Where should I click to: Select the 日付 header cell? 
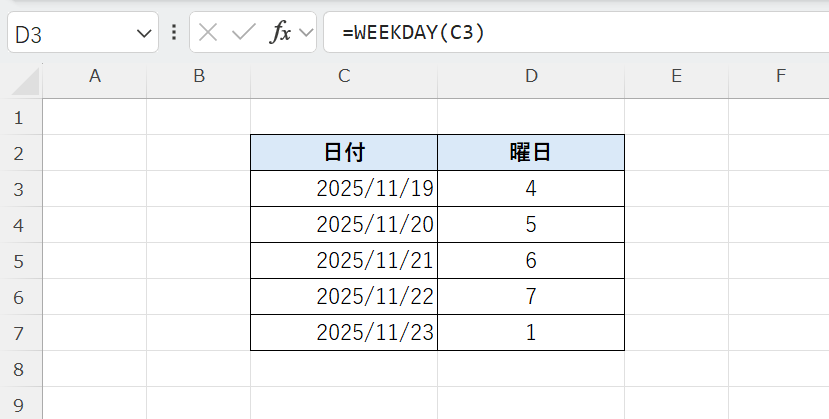click(x=344, y=153)
